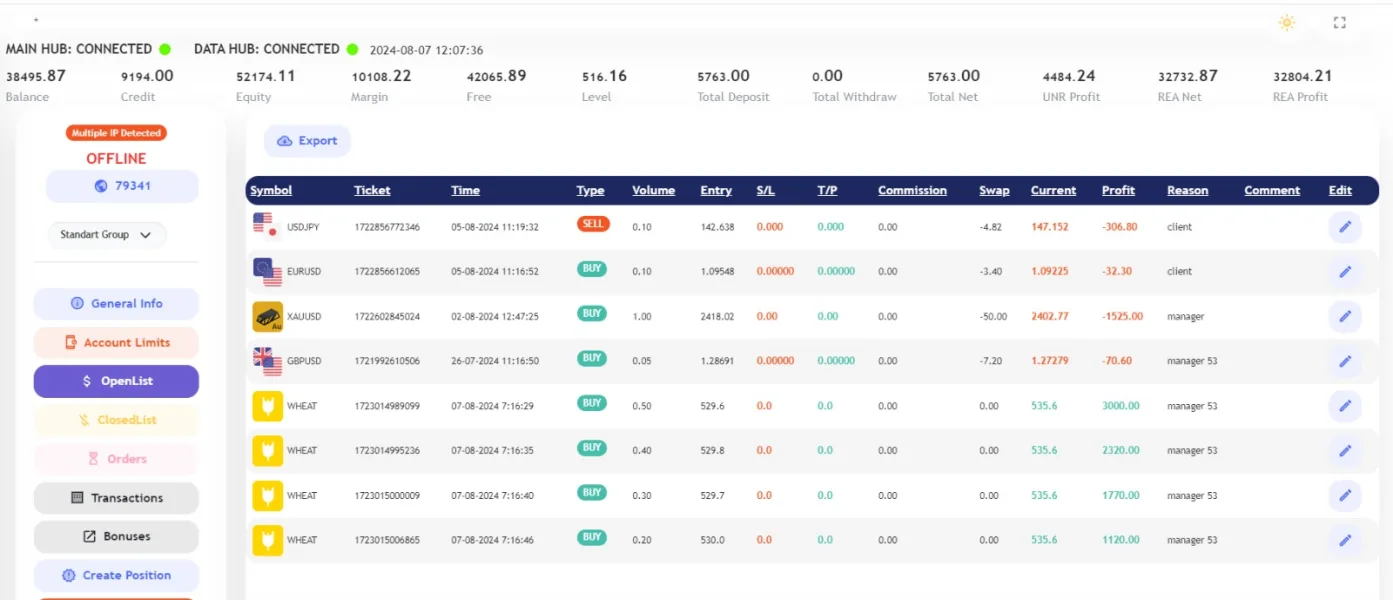This screenshot has height=600, width=1393.
Task: Click the wheat icon on ticket 1723014989099
Action: click(x=268, y=406)
